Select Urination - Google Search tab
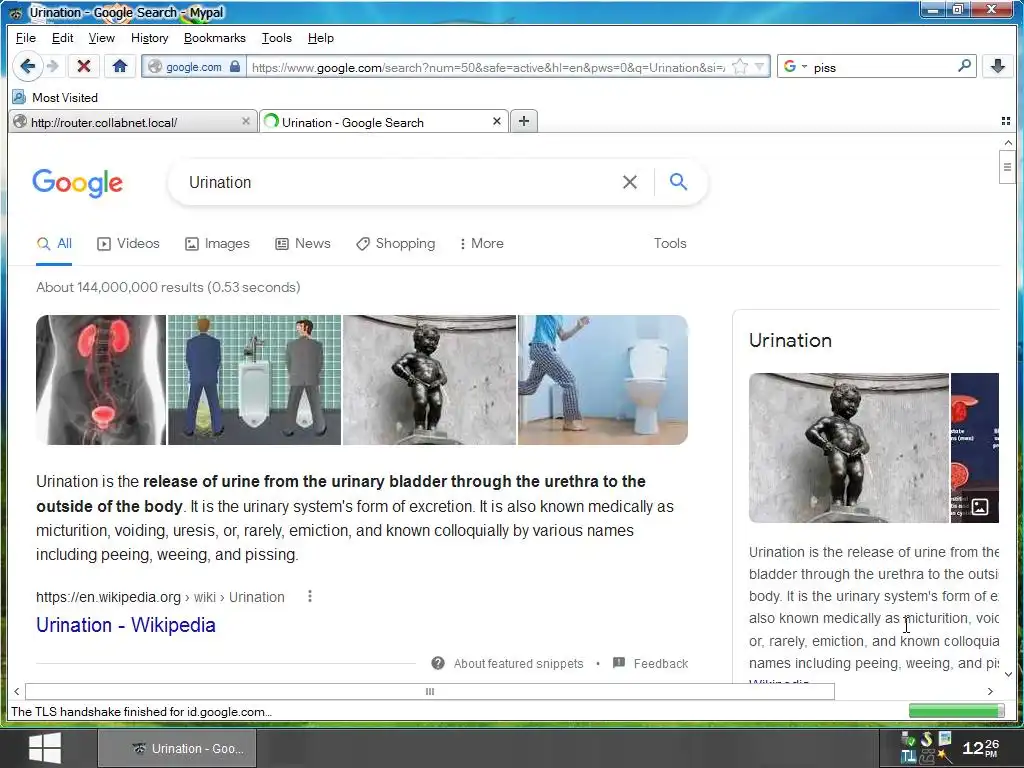The height and width of the screenshot is (768, 1024). [x=384, y=122]
